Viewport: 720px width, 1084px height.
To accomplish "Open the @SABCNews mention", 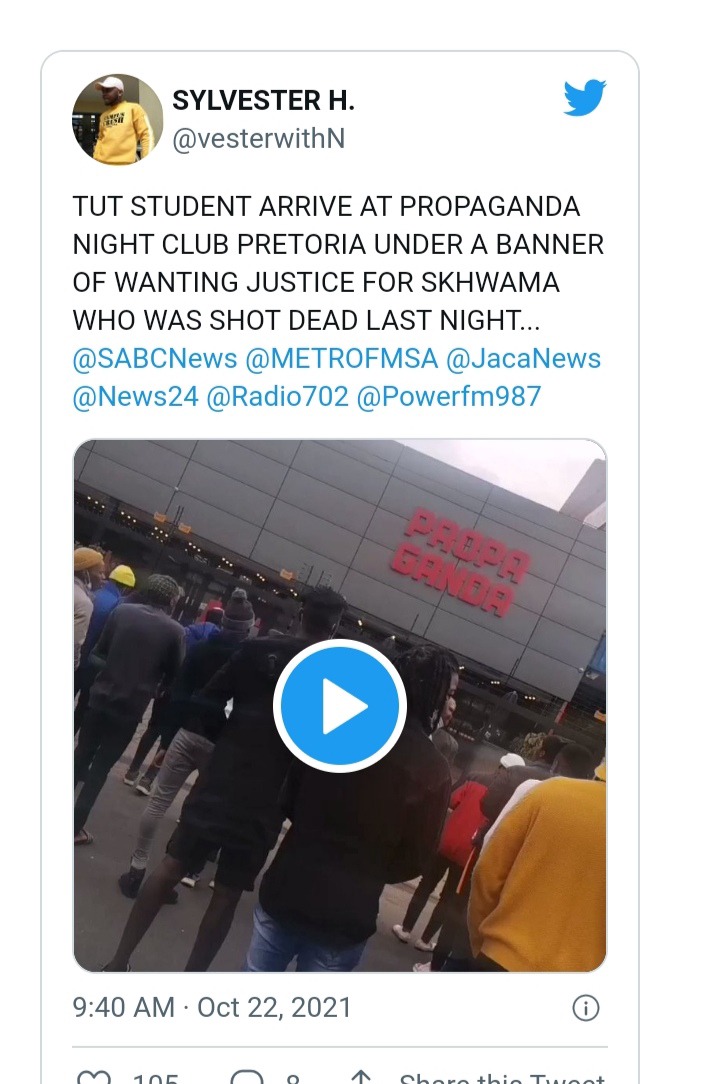I will 155,359.
